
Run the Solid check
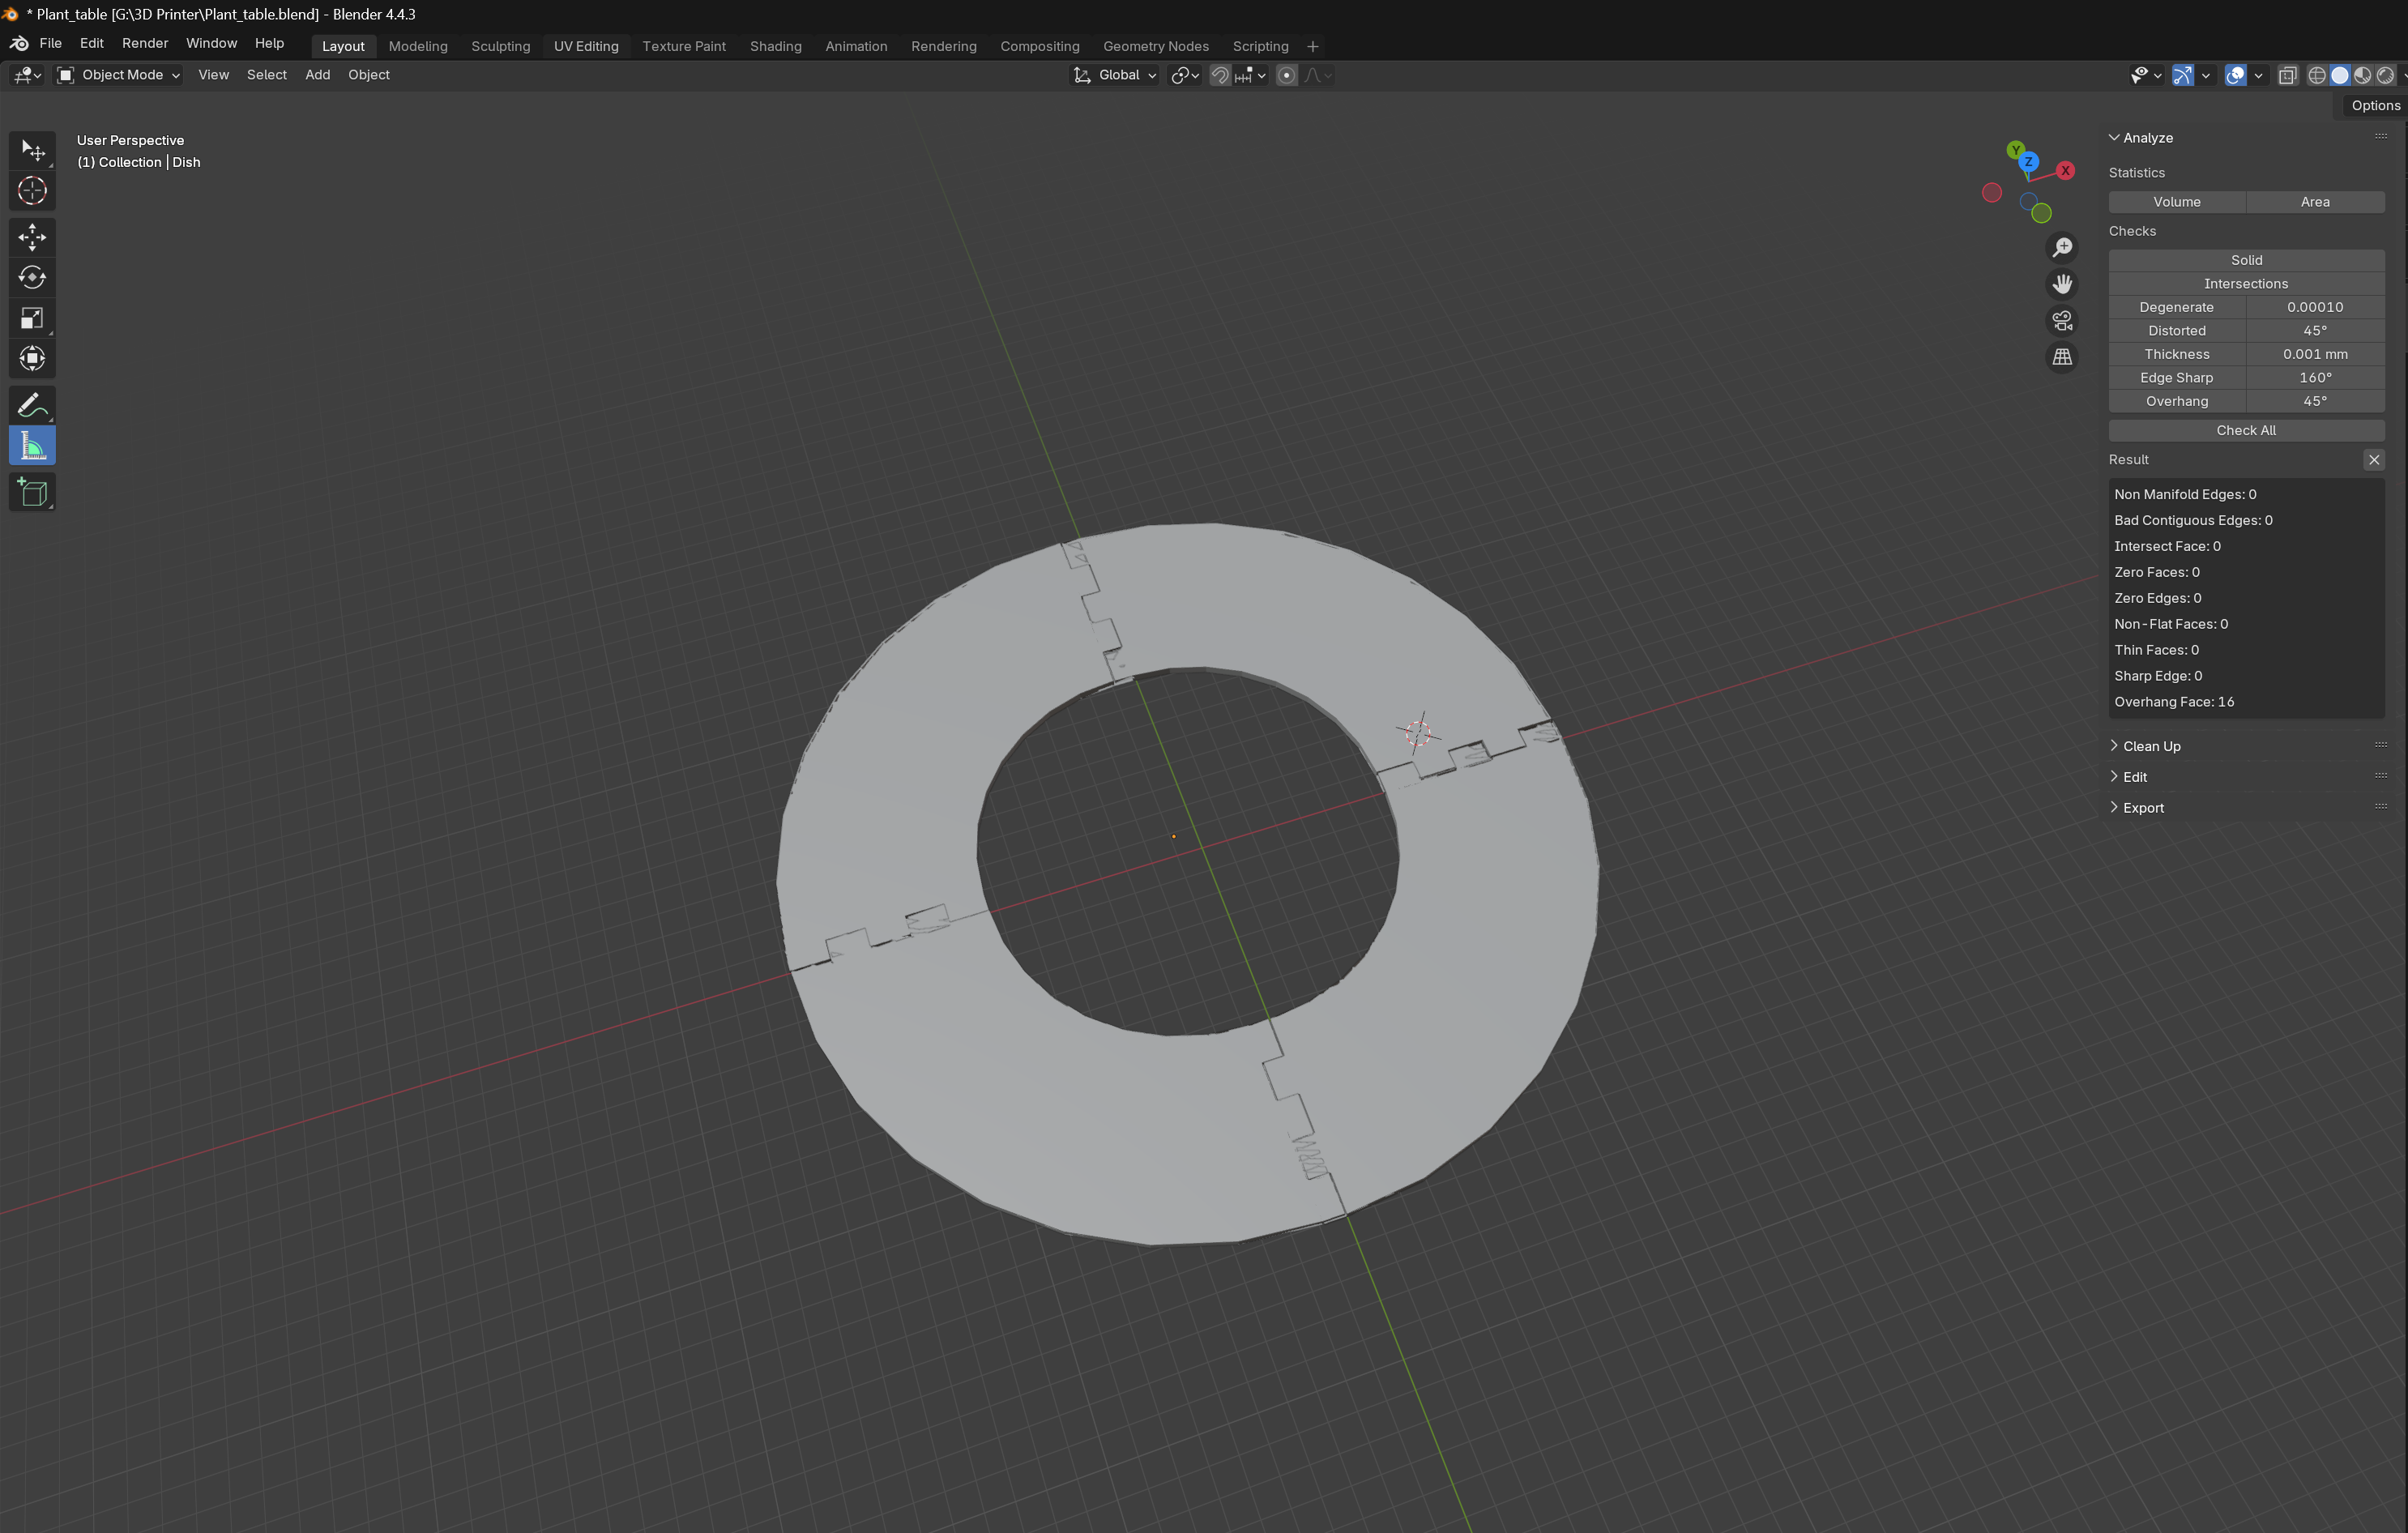(2247, 260)
